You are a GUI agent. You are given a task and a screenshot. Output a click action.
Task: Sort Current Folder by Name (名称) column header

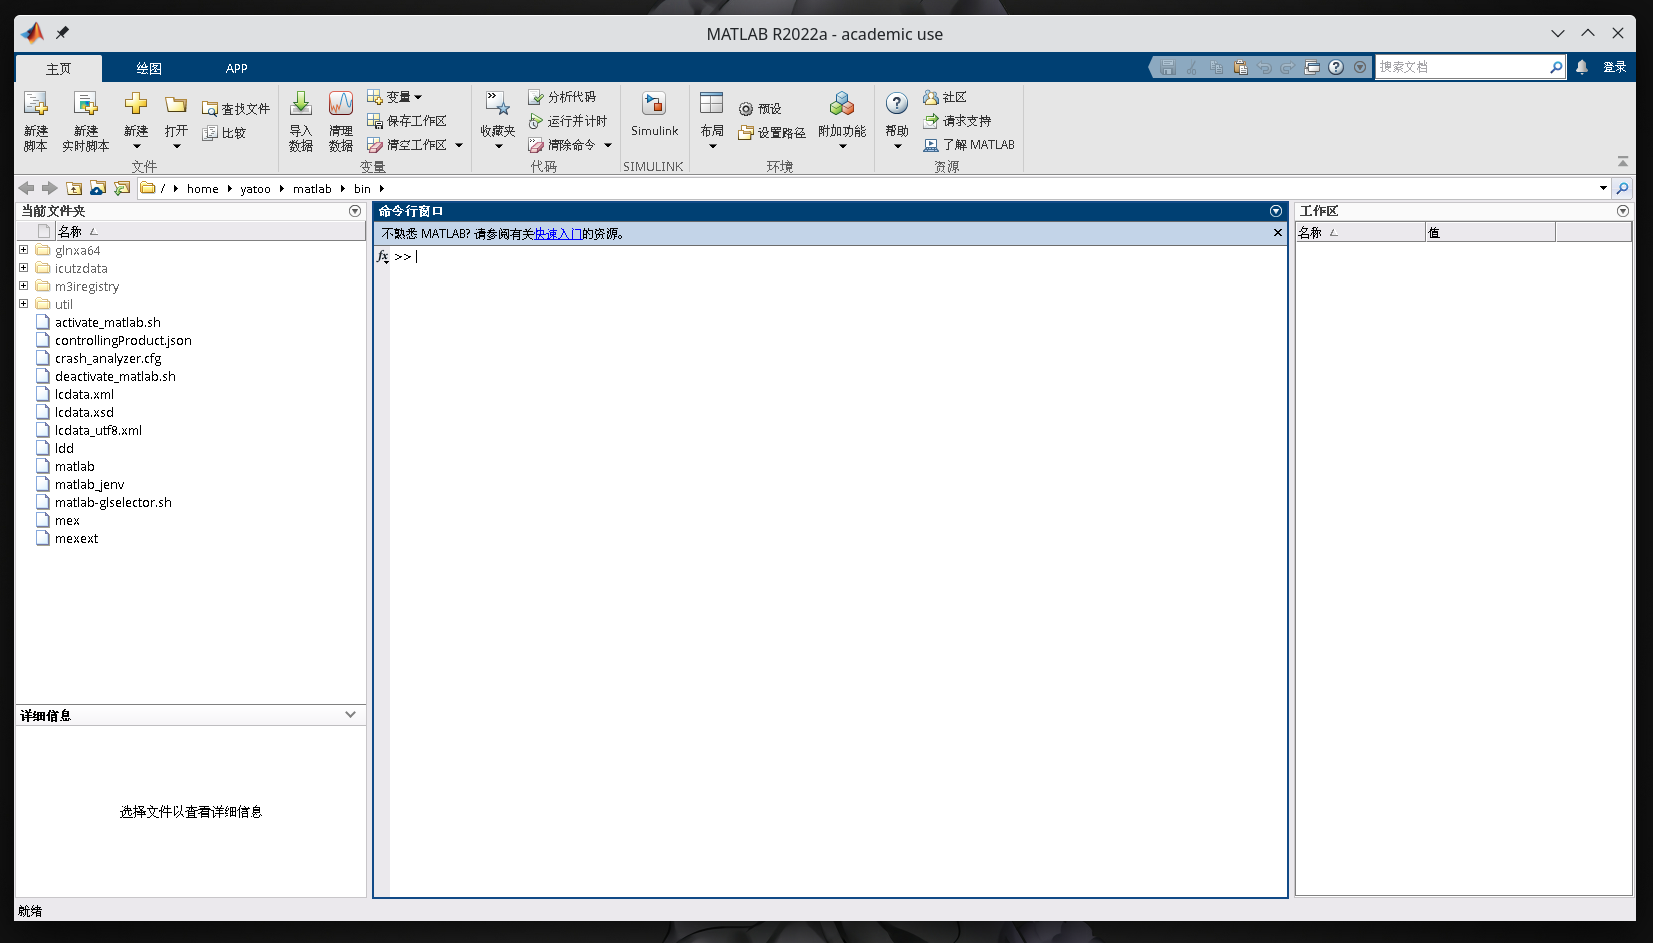pos(210,232)
